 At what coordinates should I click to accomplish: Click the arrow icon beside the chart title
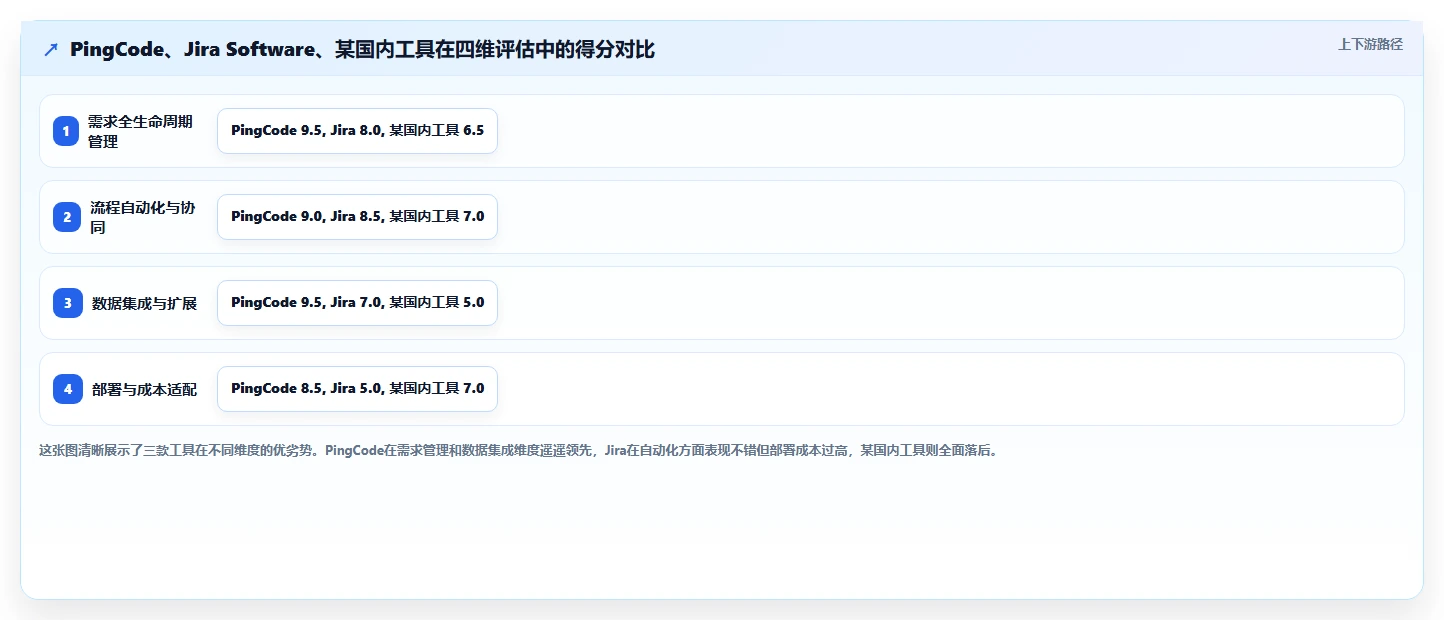click(x=51, y=50)
